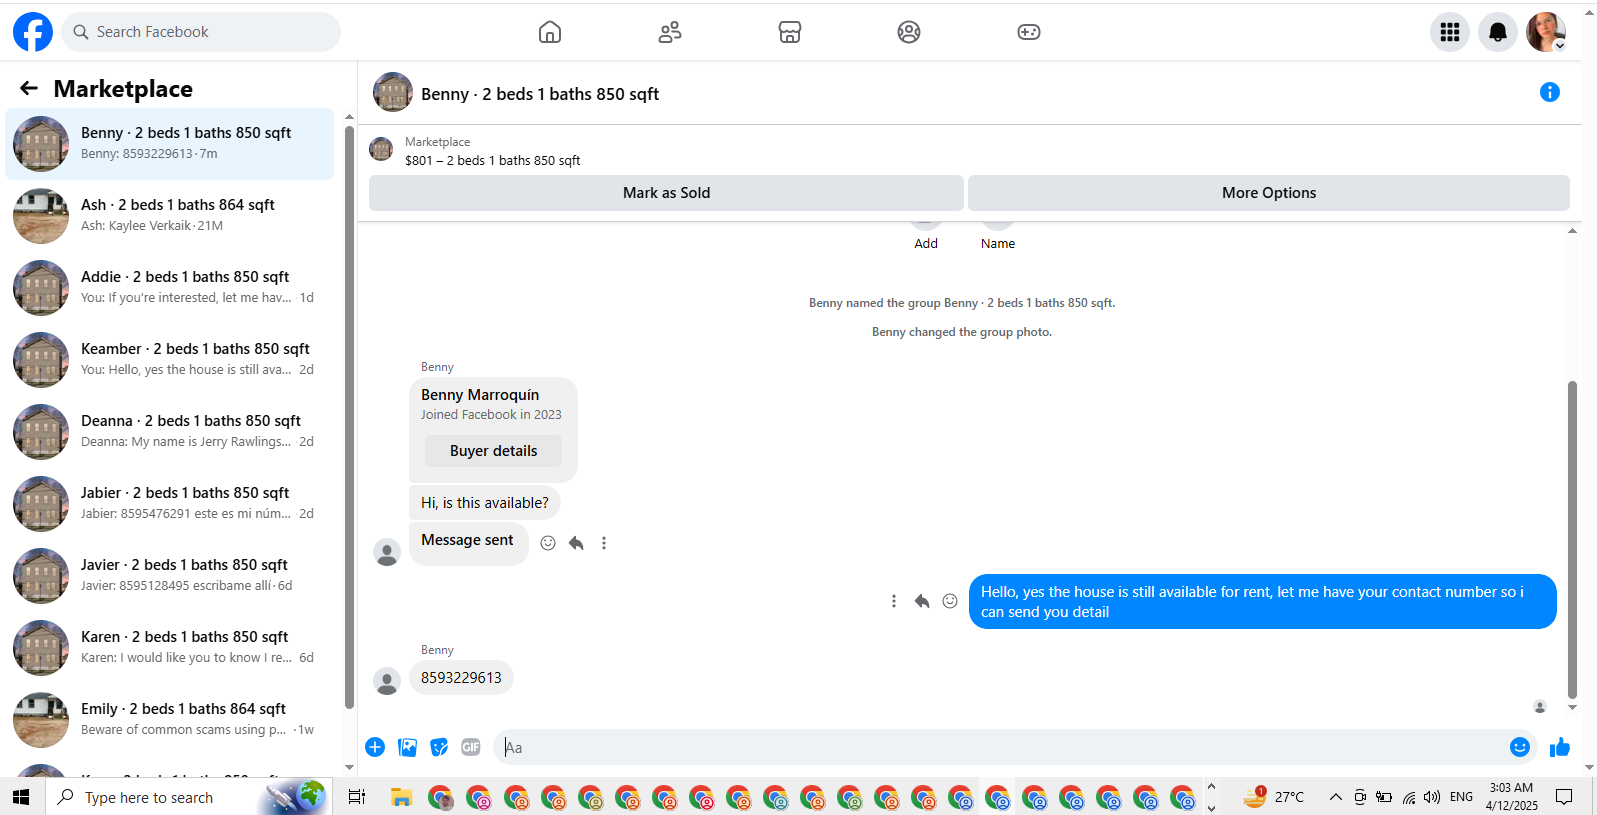This screenshot has width=1597, height=815.
Task: Open File Explorer from the taskbar
Action: 402,797
